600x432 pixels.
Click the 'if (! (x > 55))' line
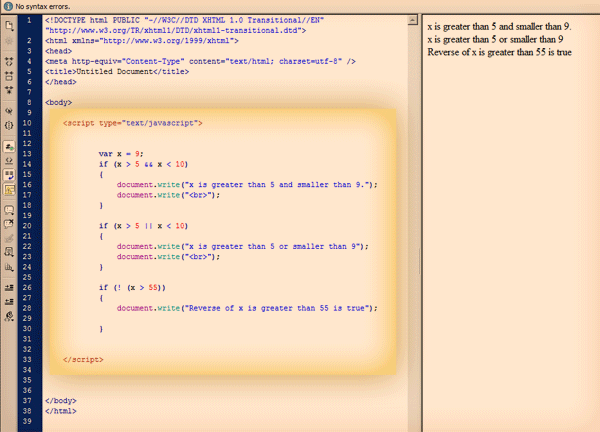(x=132, y=287)
